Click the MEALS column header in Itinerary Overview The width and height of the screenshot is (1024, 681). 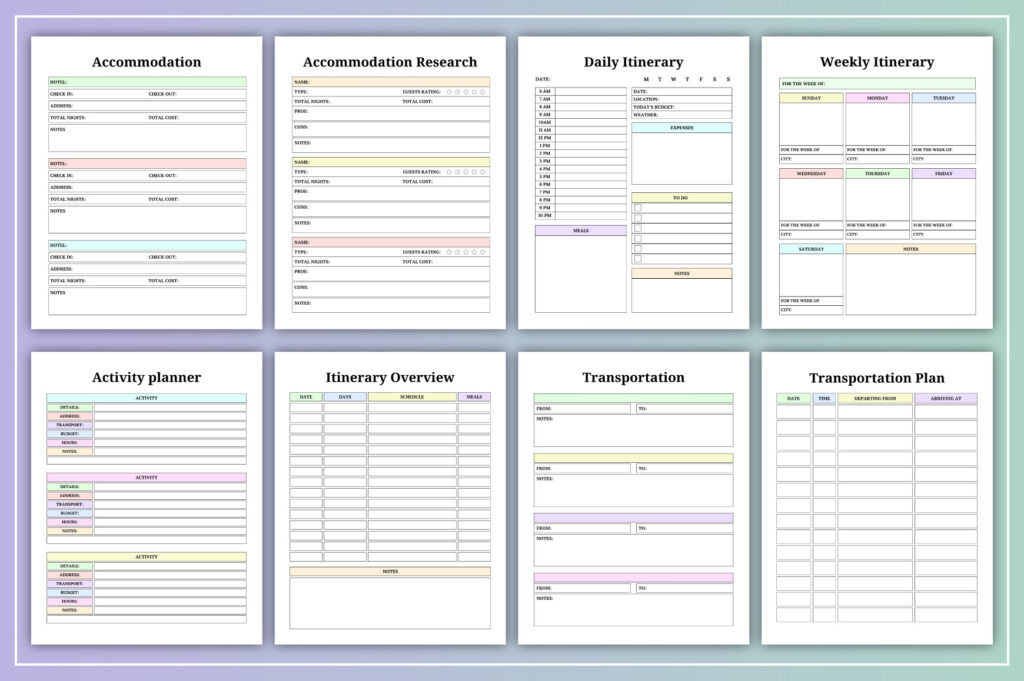point(474,397)
